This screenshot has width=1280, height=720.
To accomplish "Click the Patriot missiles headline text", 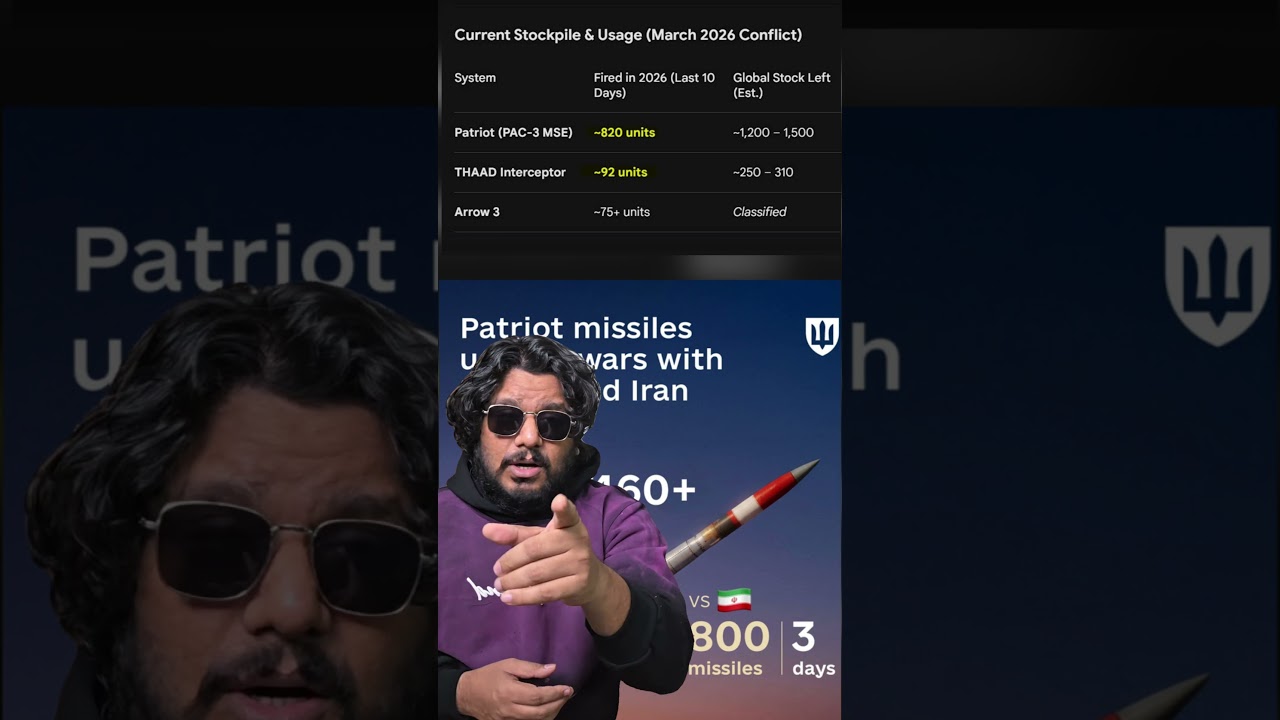I will tap(576, 328).
